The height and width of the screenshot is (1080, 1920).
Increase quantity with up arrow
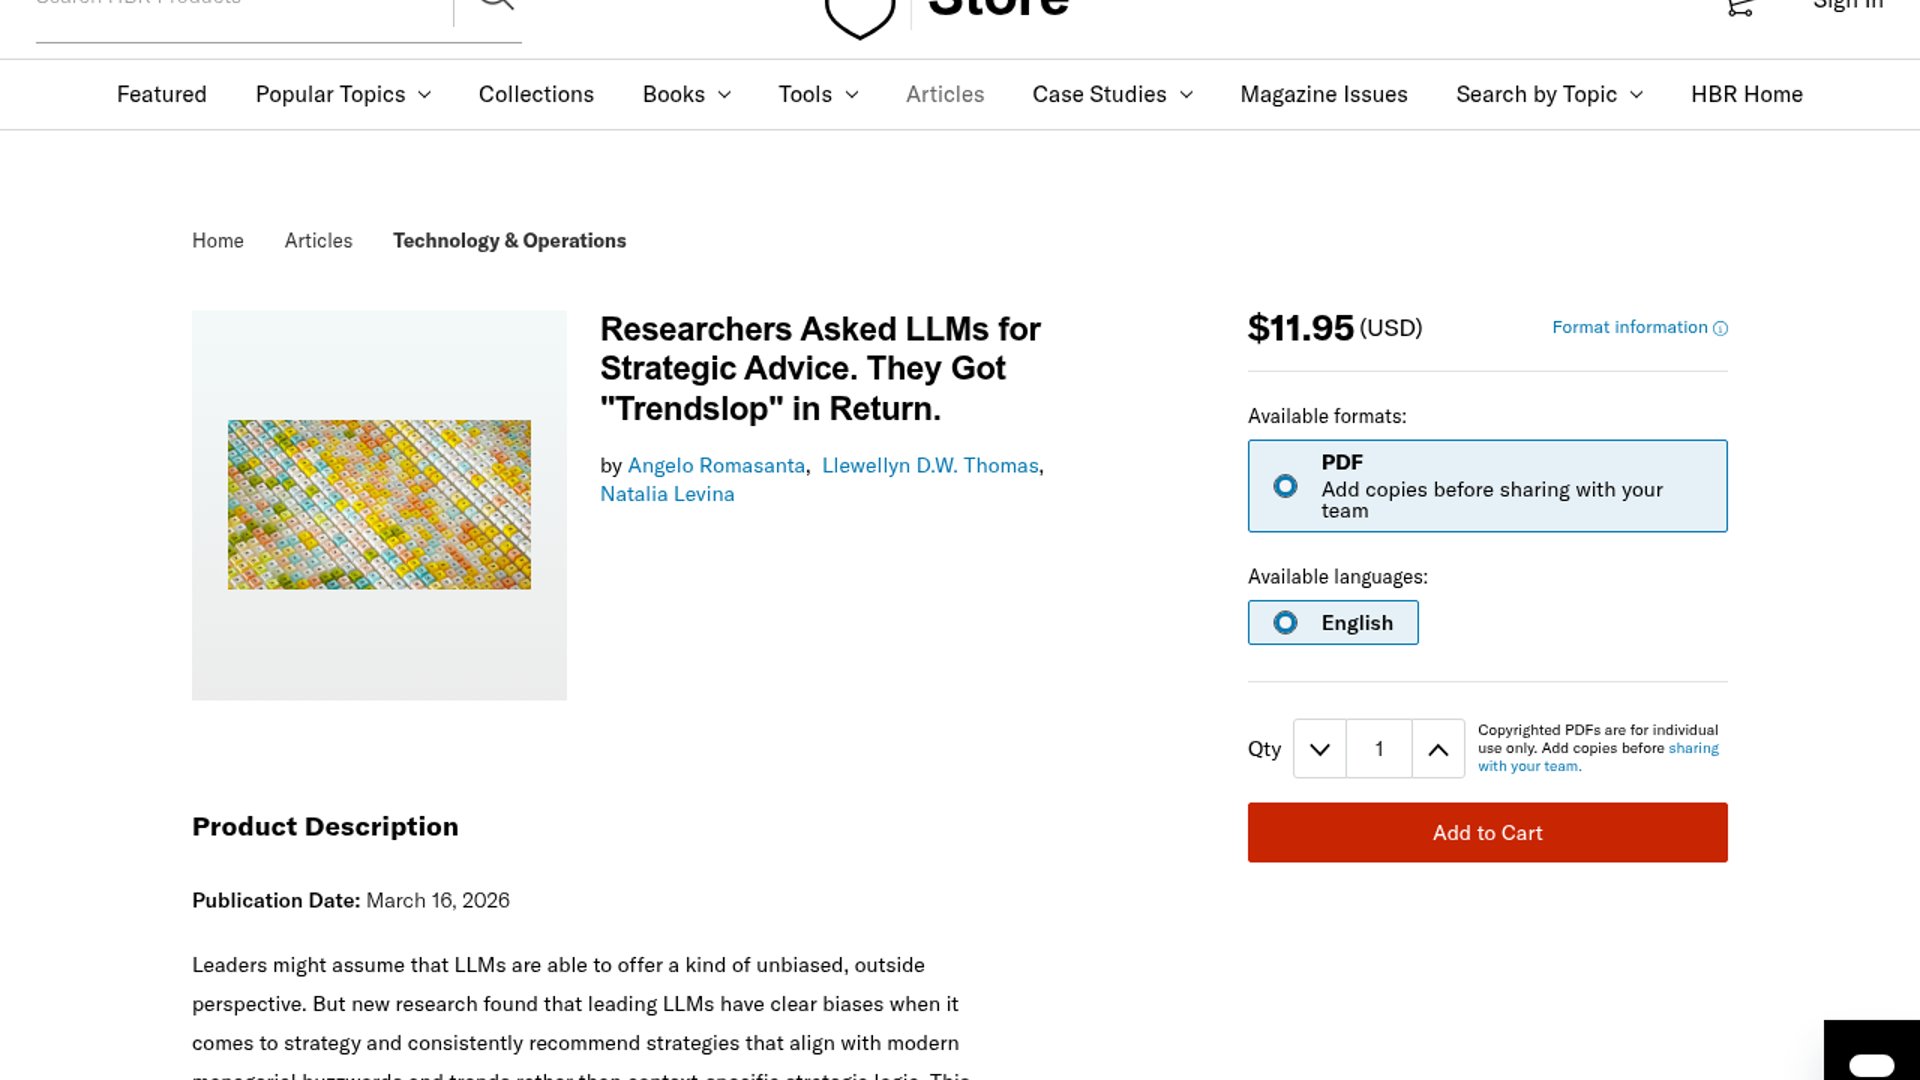pyautogui.click(x=1438, y=749)
